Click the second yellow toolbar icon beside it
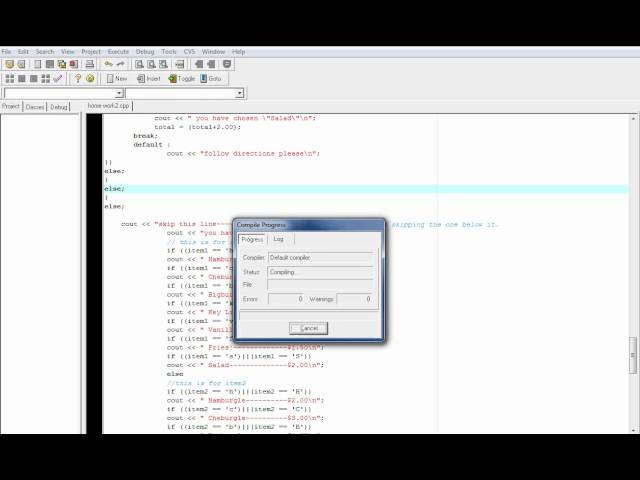This screenshot has width=640, height=480. point(21,64)
